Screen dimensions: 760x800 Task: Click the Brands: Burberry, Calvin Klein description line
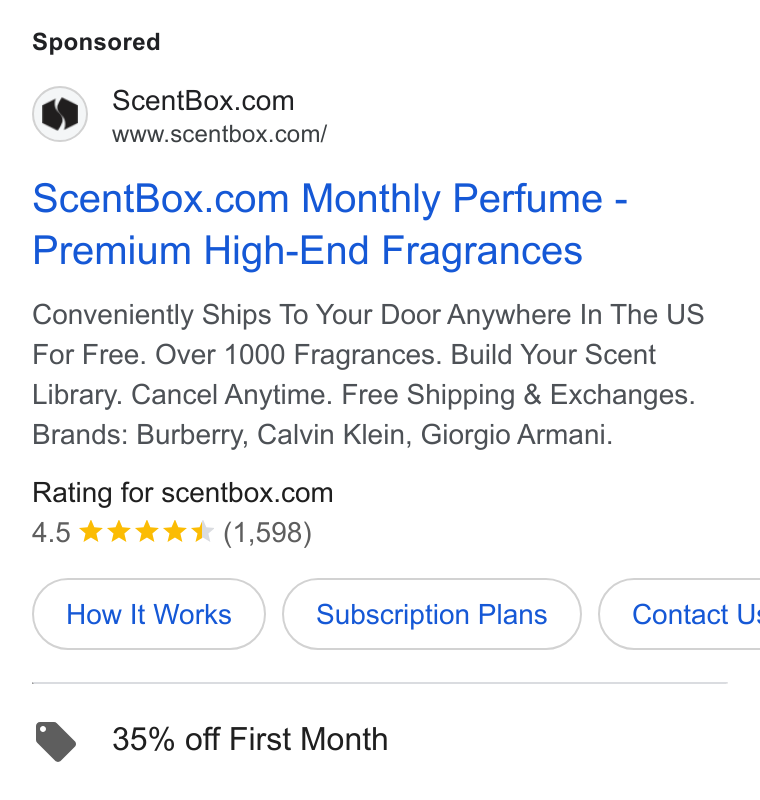[x=322, y=435]
